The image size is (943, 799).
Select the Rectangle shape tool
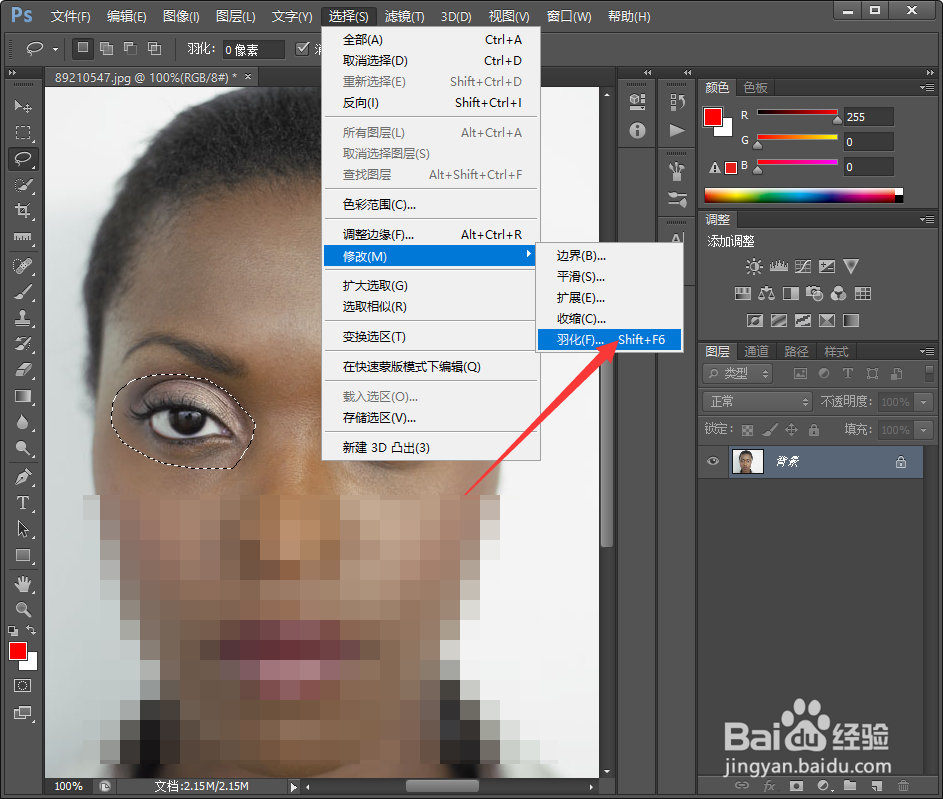[23, 556]
